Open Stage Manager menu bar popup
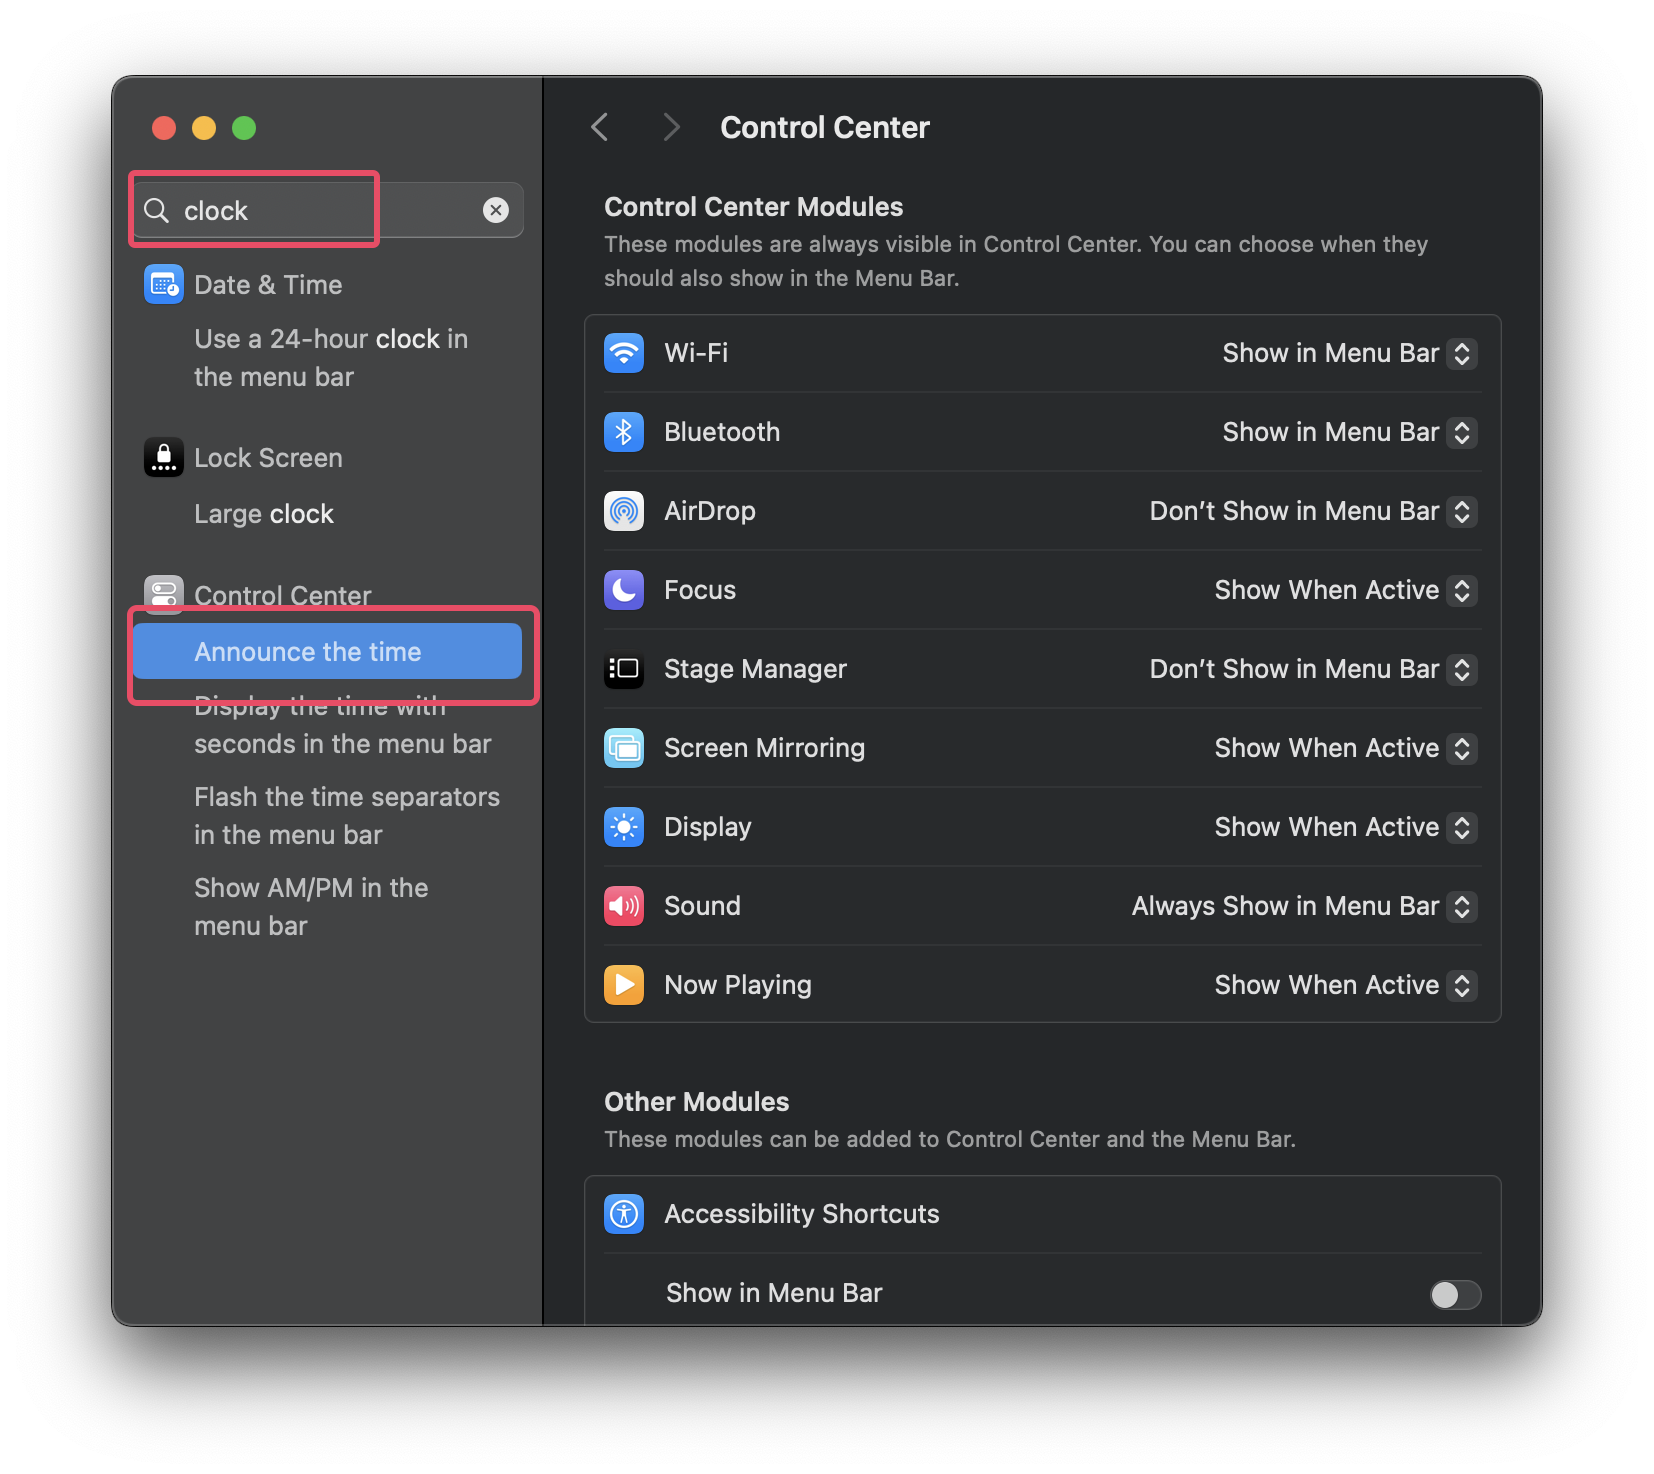Image resolution: width=1654 pixels, height=1474 pixels. pyautogui.click(x=1313, y=669)
